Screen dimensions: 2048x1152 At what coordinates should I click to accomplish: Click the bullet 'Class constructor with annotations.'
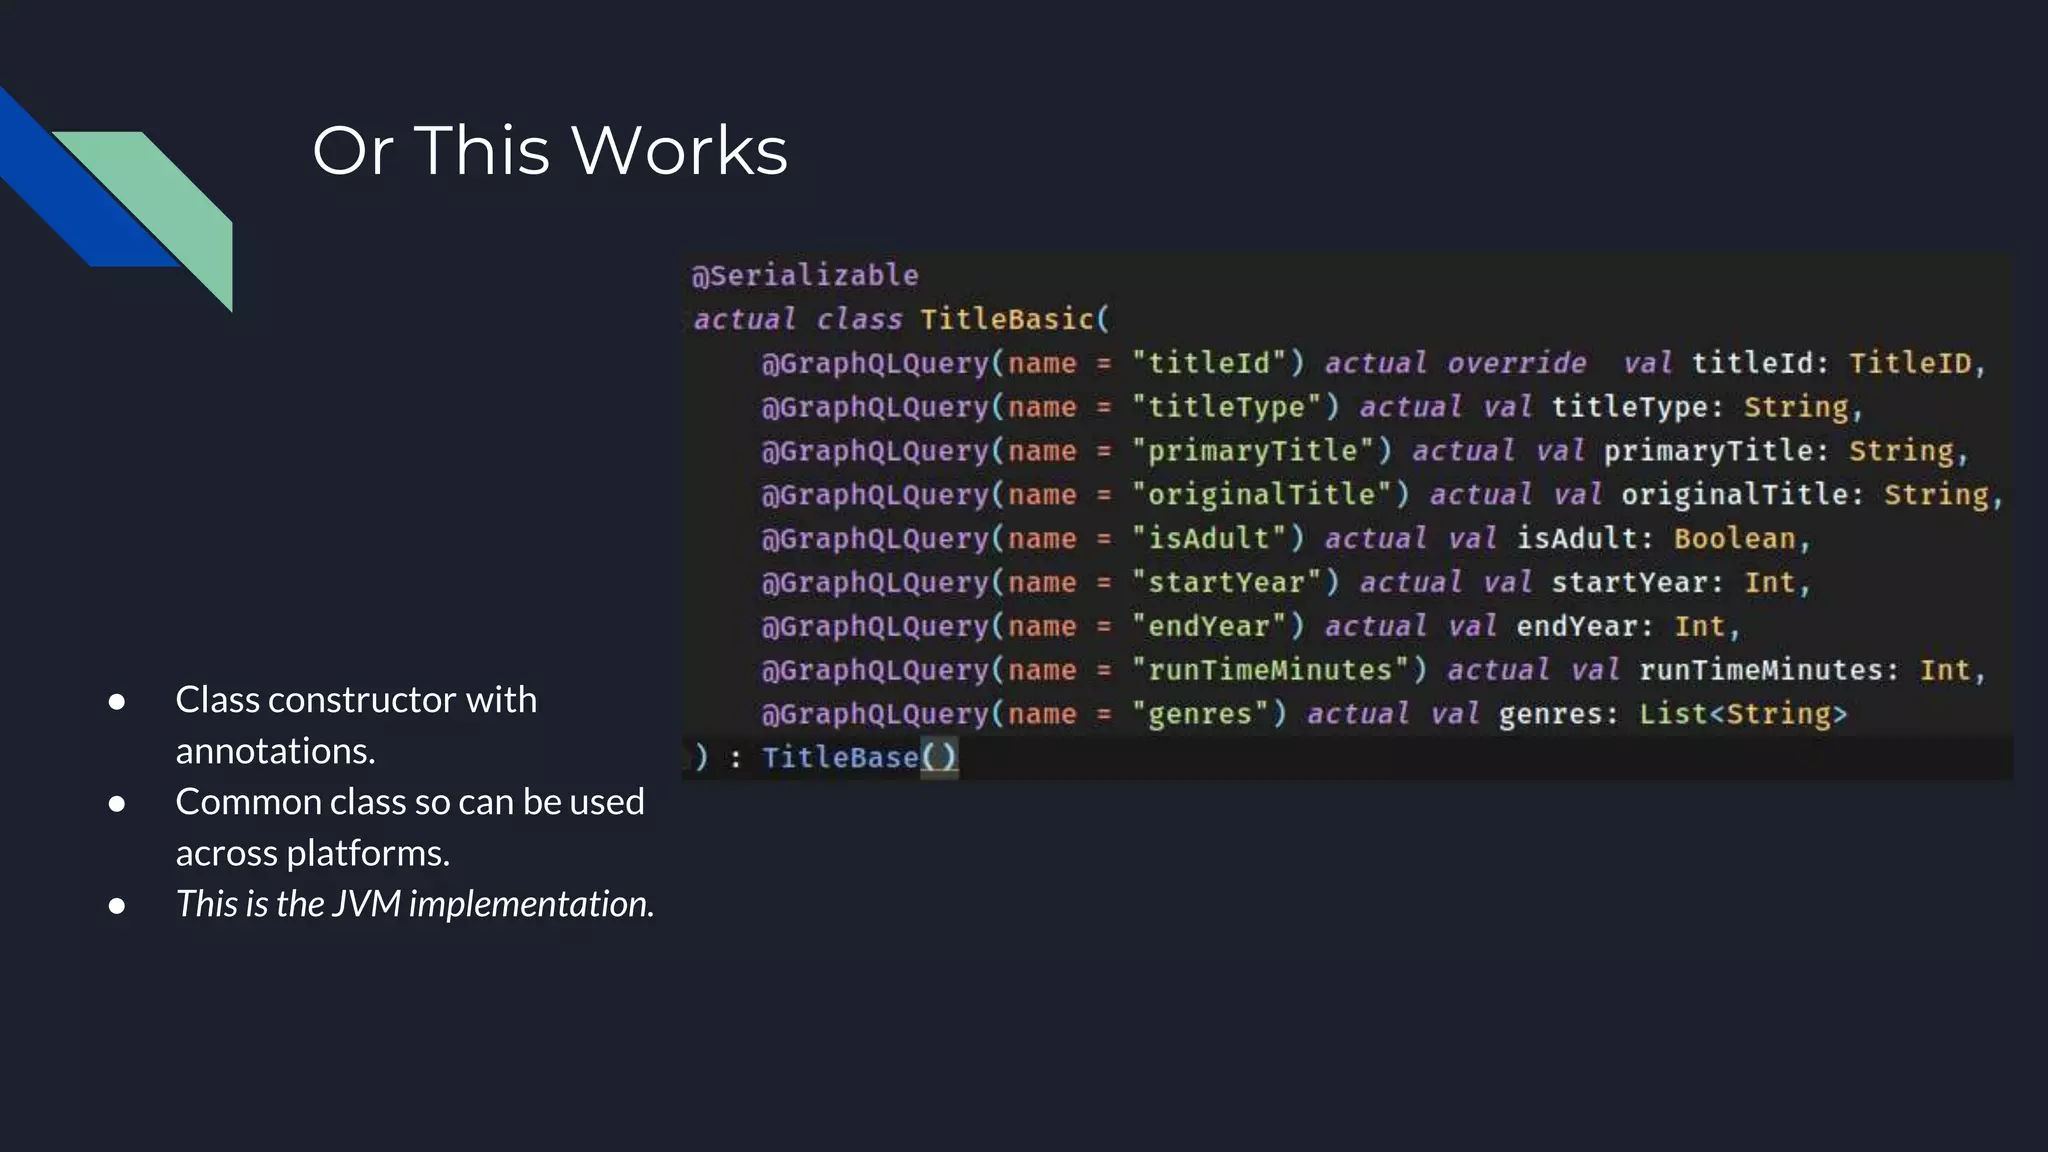click(356, 725)
